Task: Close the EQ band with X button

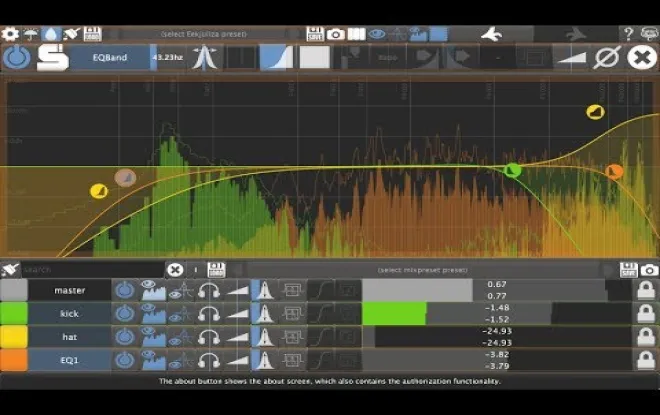Action: pyautogui.click(x=642, y=57)
